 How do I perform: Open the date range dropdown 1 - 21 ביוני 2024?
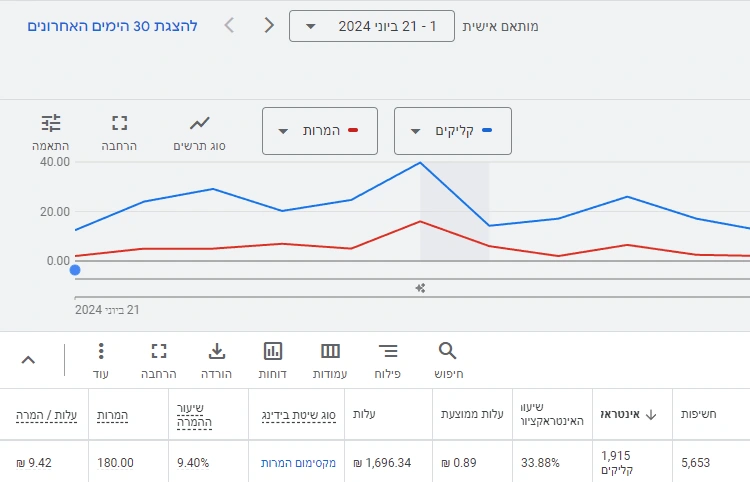[371, 26]
